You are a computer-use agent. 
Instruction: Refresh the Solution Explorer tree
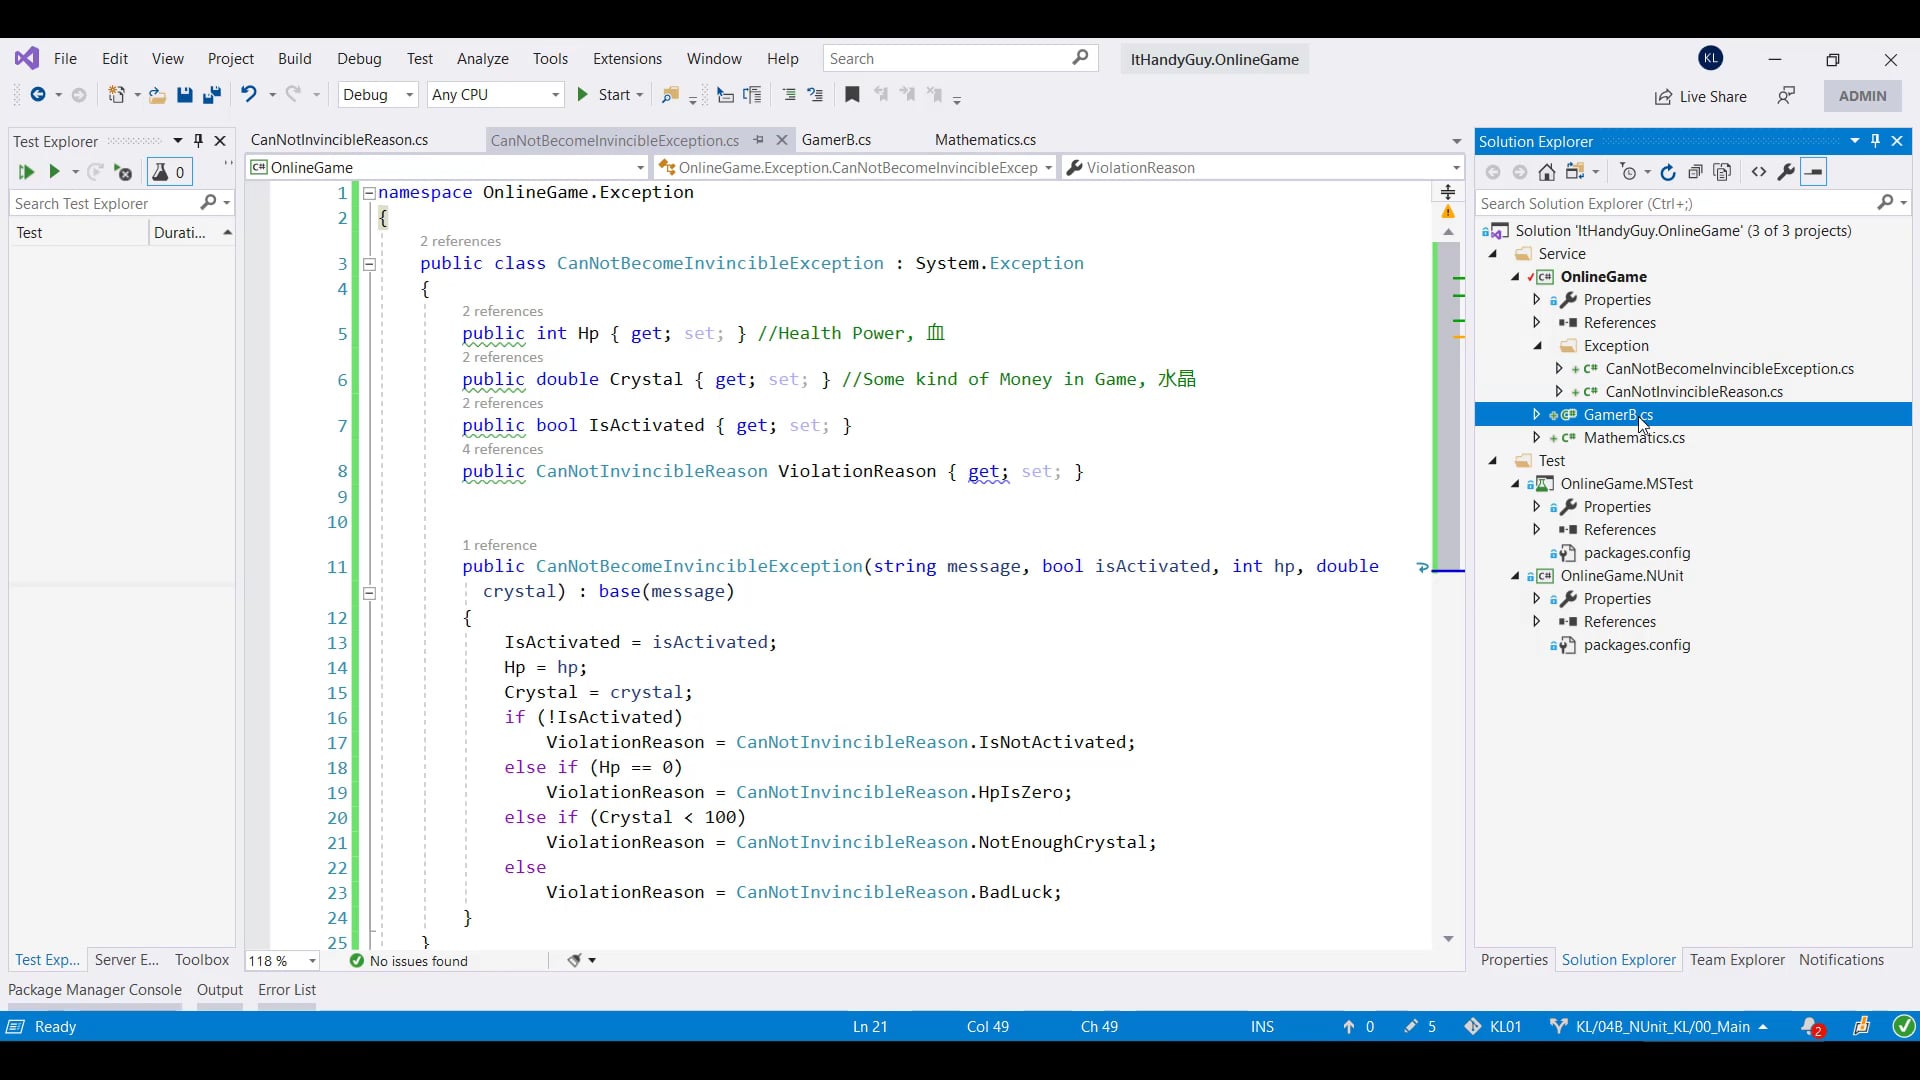(x=1667, y=172)
